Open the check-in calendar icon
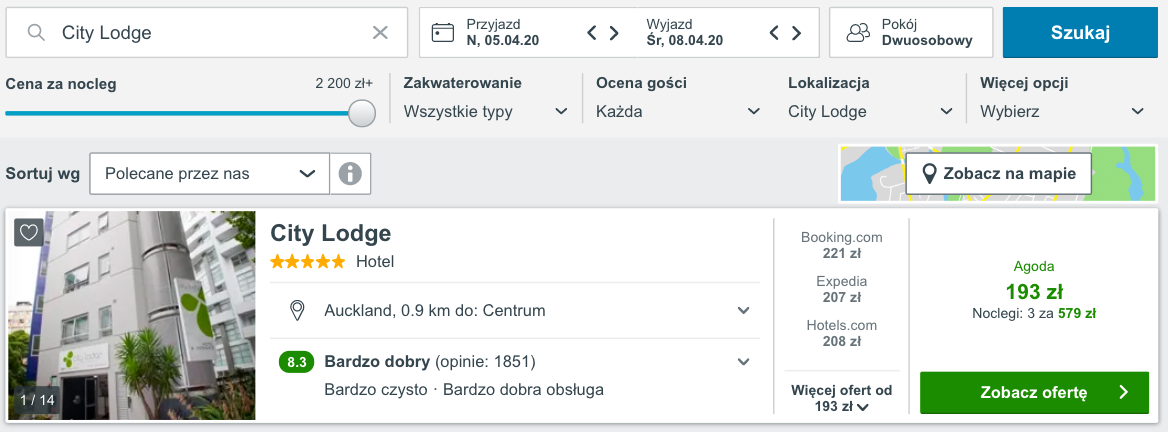The height and width of the screenshot is (432, 1168). [x=443, y=33]
